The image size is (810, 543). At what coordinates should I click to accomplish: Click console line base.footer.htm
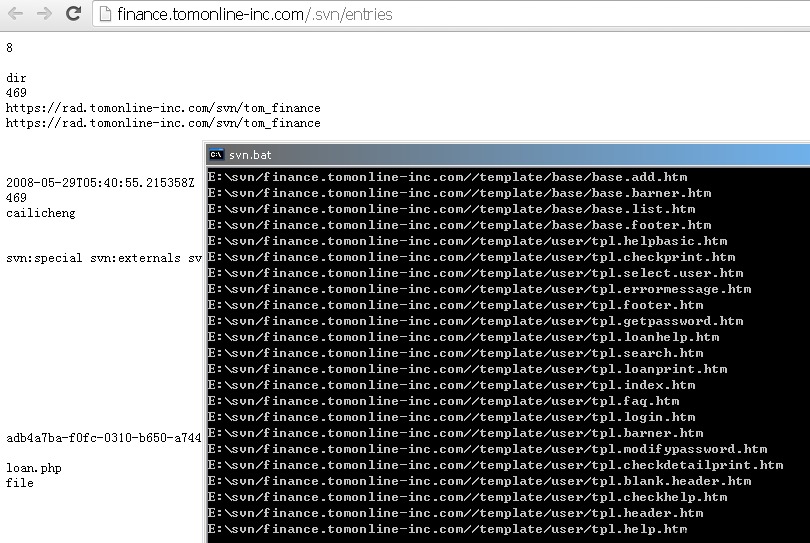click(x=459, y=225)
